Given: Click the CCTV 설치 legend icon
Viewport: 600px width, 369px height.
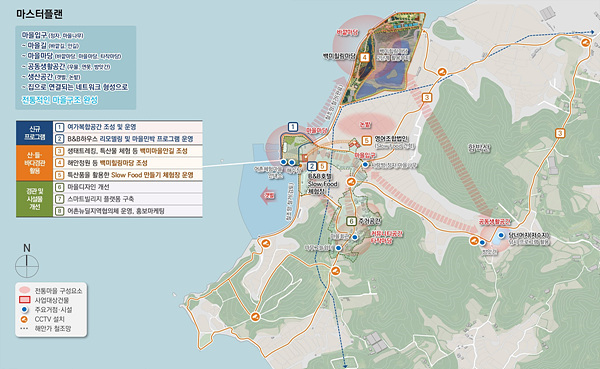Looking at the screenshot, I should pos(24,319).
